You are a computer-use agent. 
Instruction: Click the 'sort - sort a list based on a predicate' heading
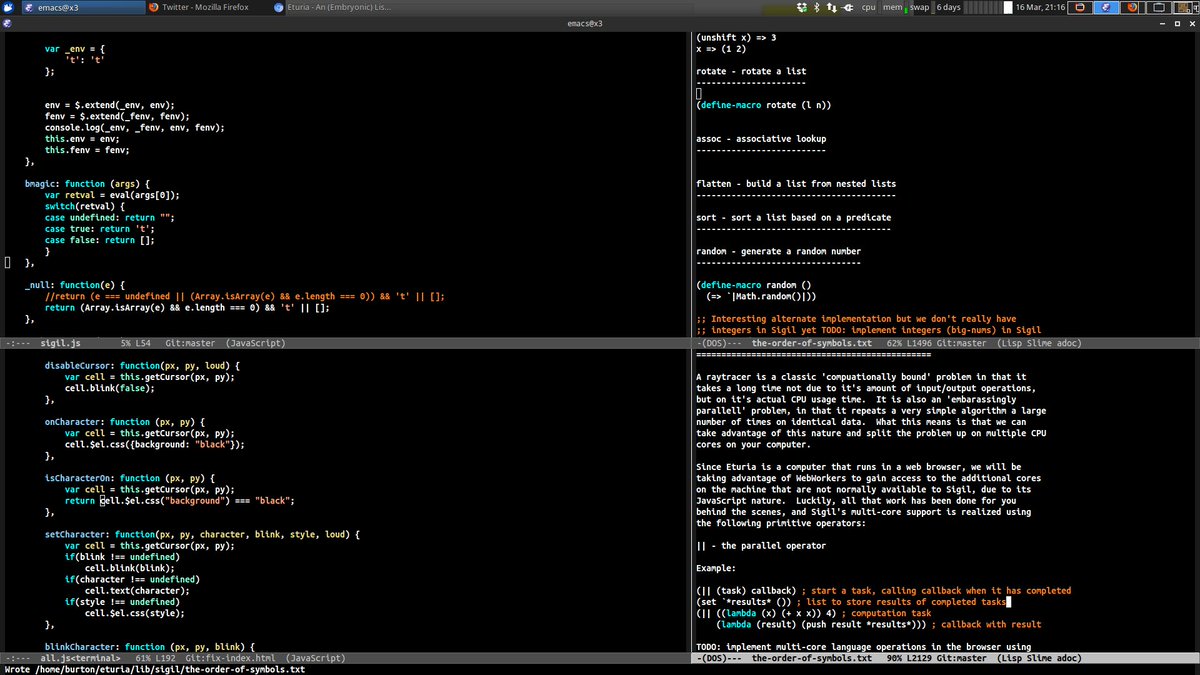794,218
